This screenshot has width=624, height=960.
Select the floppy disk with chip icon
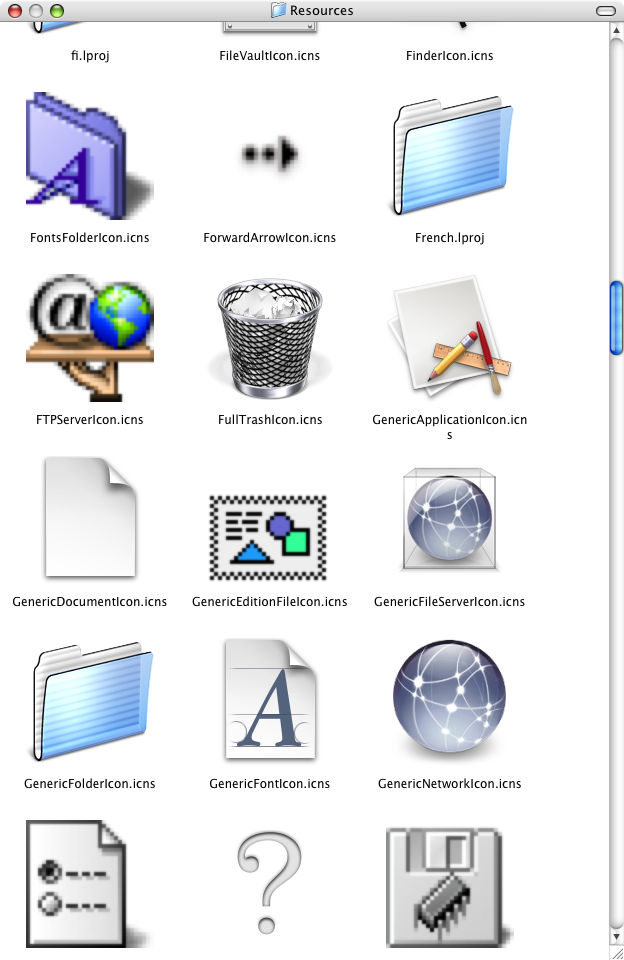(448, 887)
